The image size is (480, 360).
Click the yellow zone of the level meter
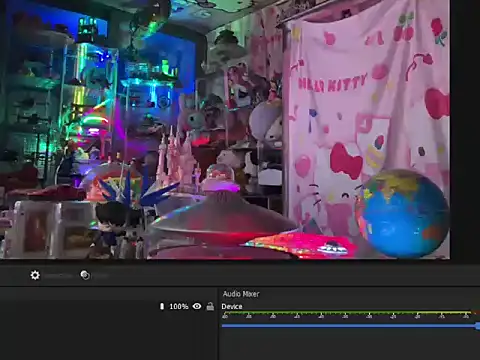coord(443,312)
